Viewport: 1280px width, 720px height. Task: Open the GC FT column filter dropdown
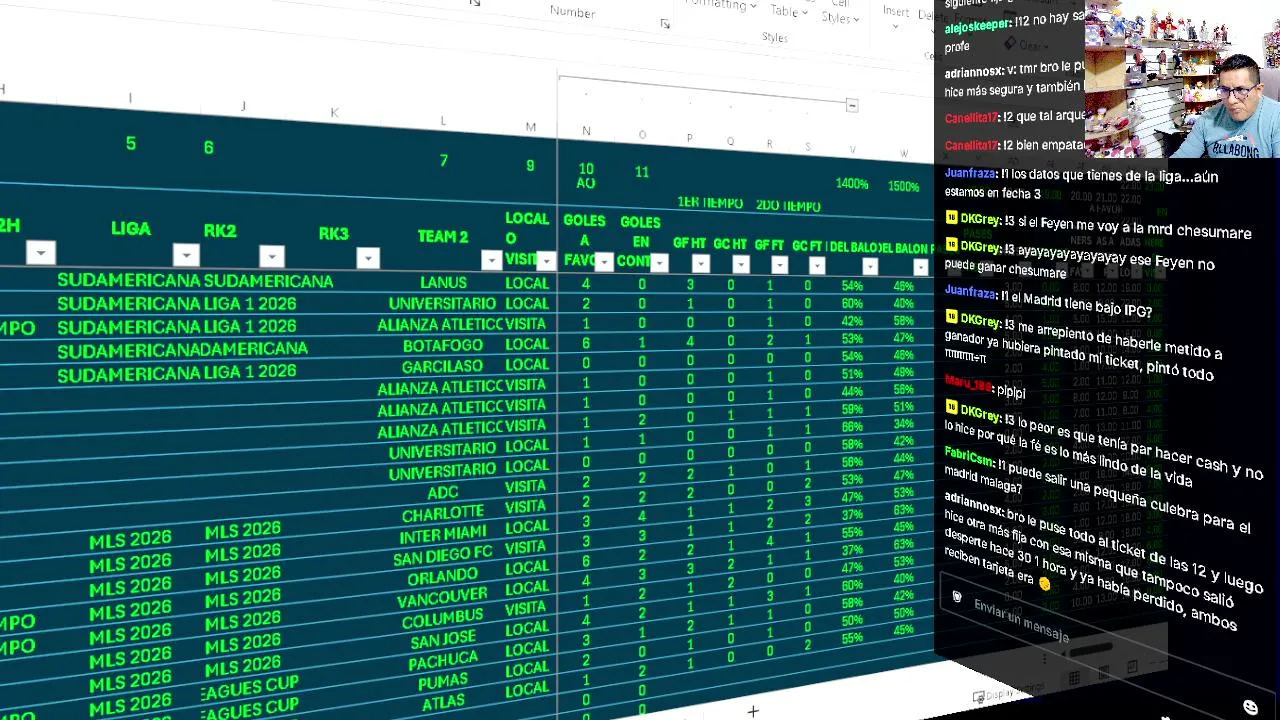(x=817, y=265)
